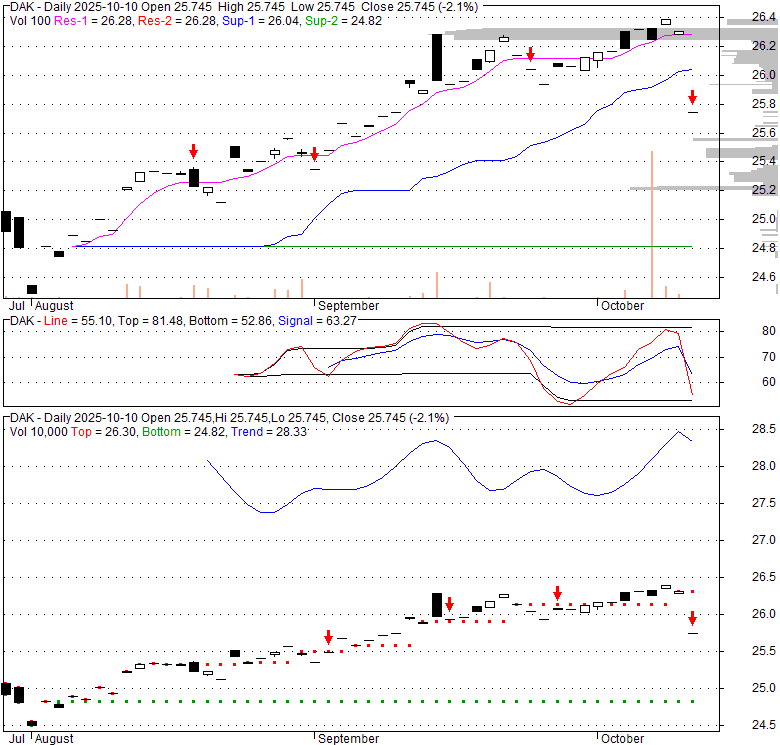780x745 pixels.
Task: Click the 'September' label on bottom chart axis
Action: (x=348, y=739)
